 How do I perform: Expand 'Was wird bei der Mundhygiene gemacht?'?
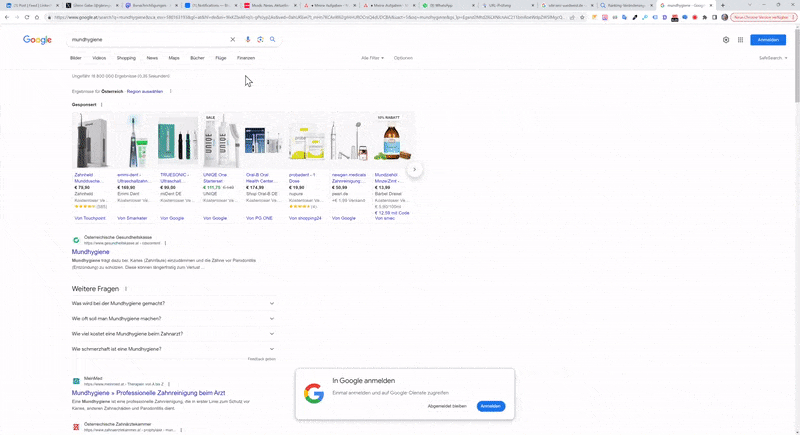click(x=173, y=303)
